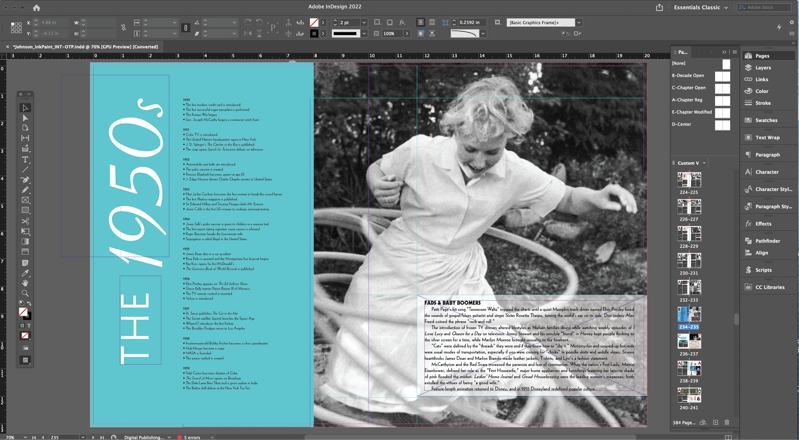Select the 236-237 spread thumbnail

click(689, 341)
